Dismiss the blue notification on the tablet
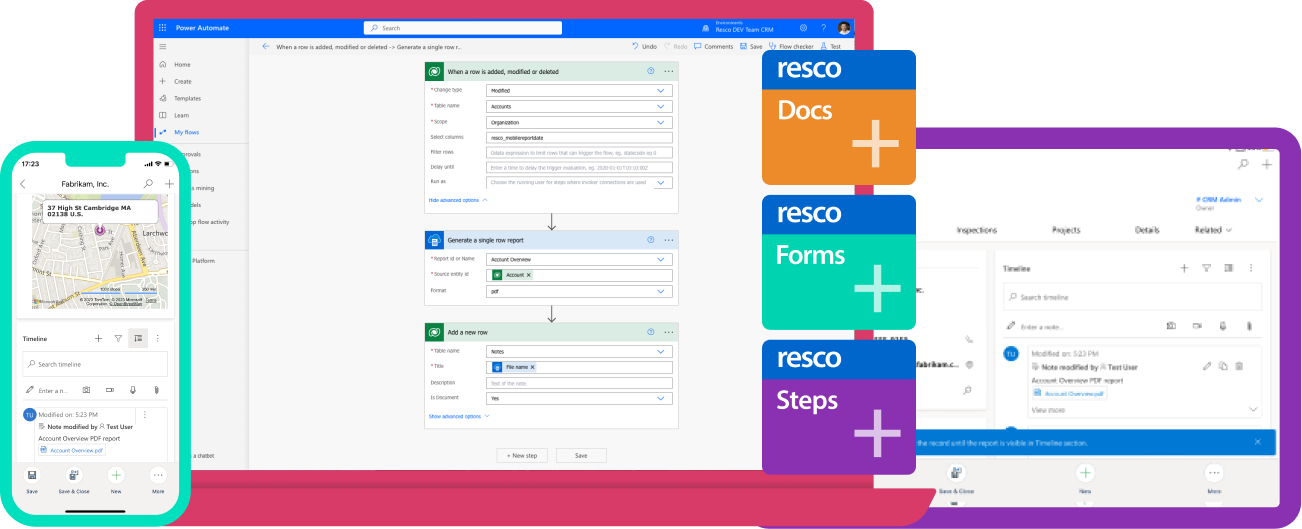 [x=1258, y=442]
